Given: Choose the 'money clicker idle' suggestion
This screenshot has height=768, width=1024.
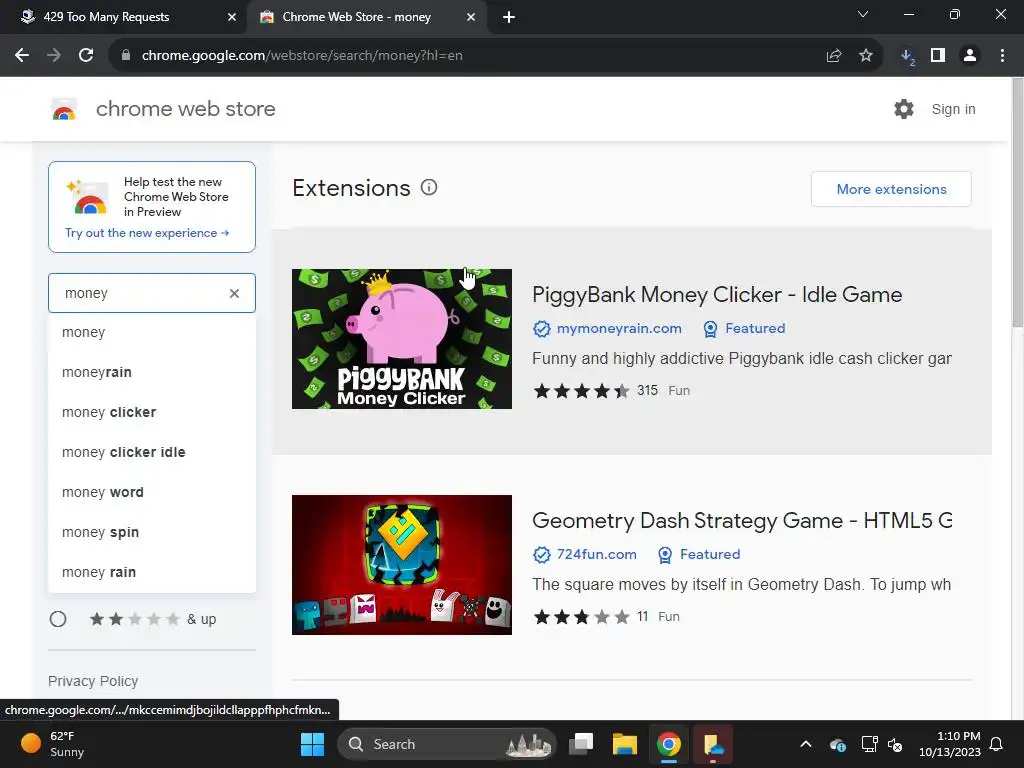Looking at the screenshot, I should point(152,452).
